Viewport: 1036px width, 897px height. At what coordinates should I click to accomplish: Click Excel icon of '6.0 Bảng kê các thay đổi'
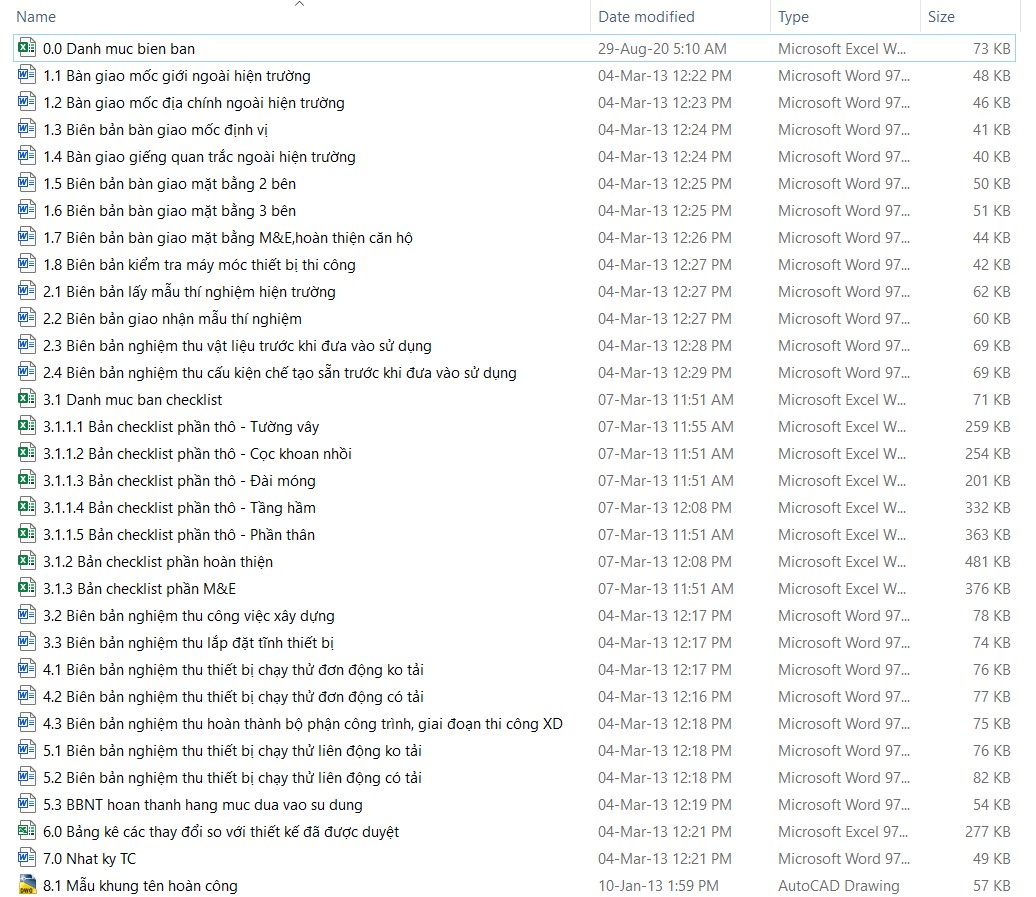click(x=27, y=831)
